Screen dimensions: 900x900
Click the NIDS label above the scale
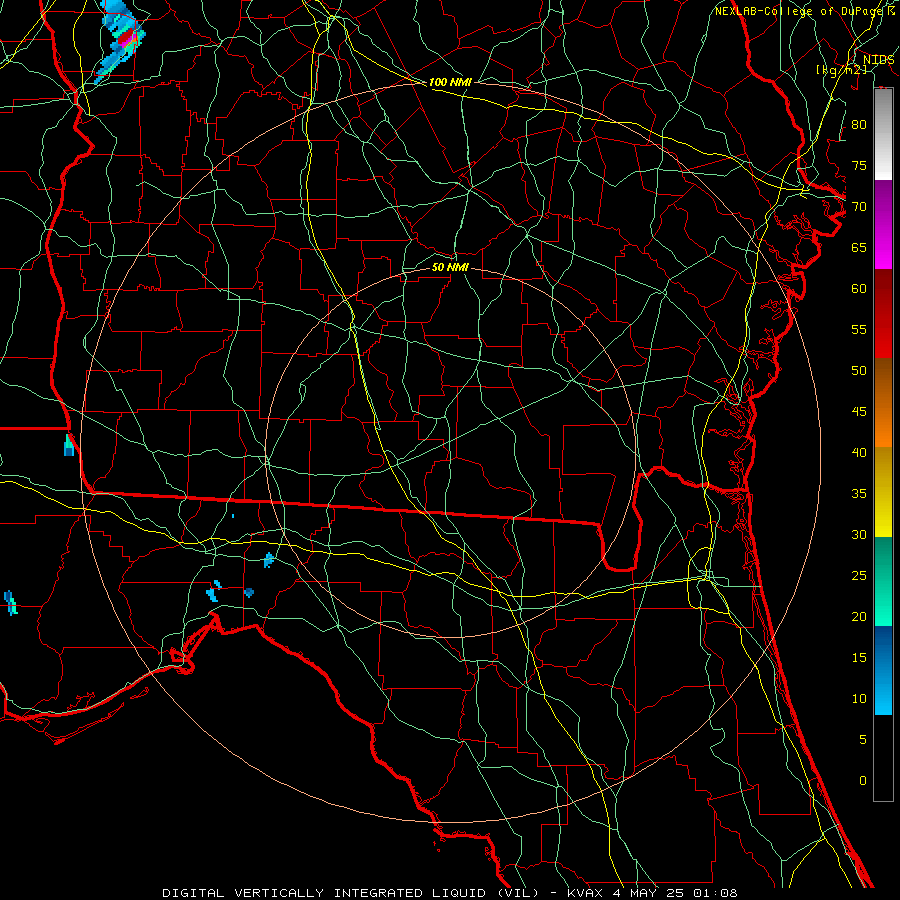878,60
